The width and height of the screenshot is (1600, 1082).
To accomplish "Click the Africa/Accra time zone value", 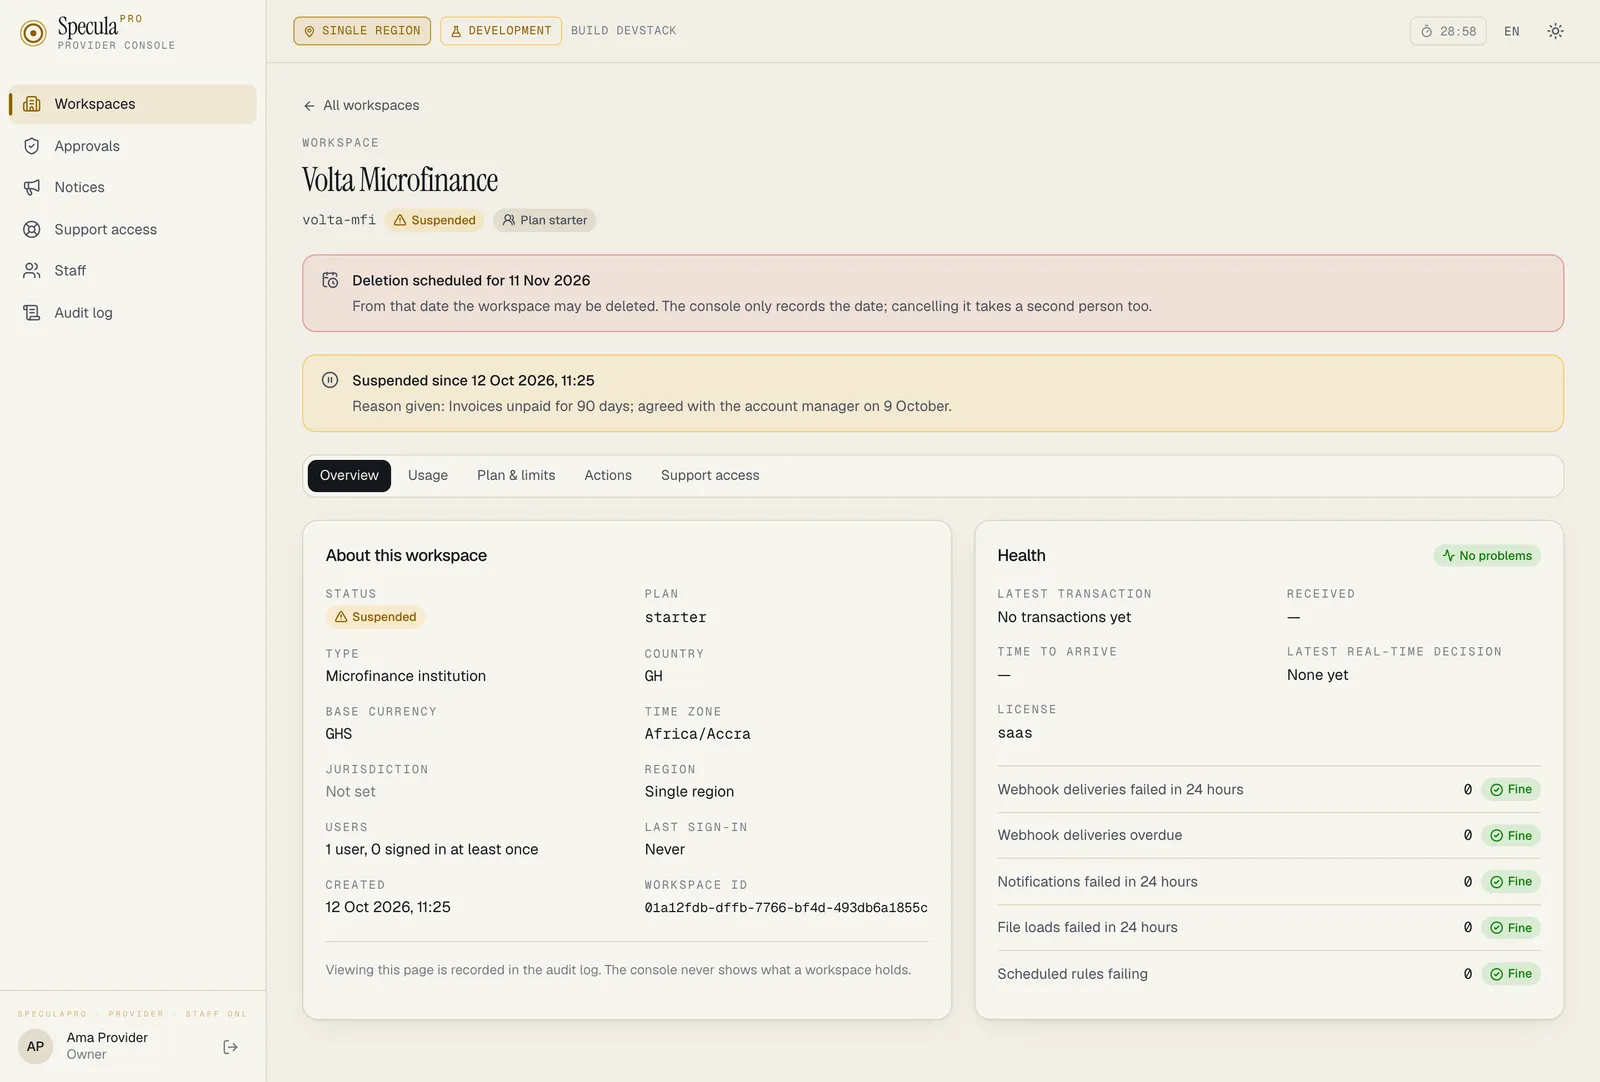I will coord(698,734).
